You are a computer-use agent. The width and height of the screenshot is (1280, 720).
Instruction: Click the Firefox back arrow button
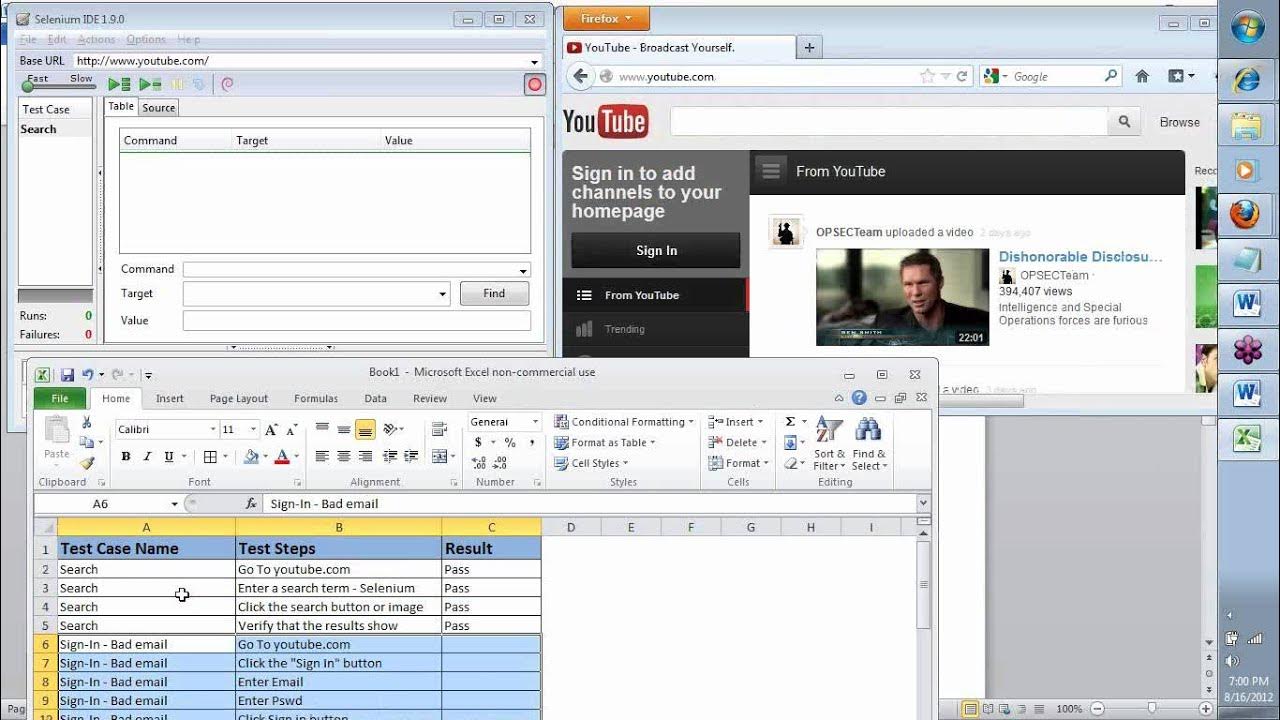(580, 76)
